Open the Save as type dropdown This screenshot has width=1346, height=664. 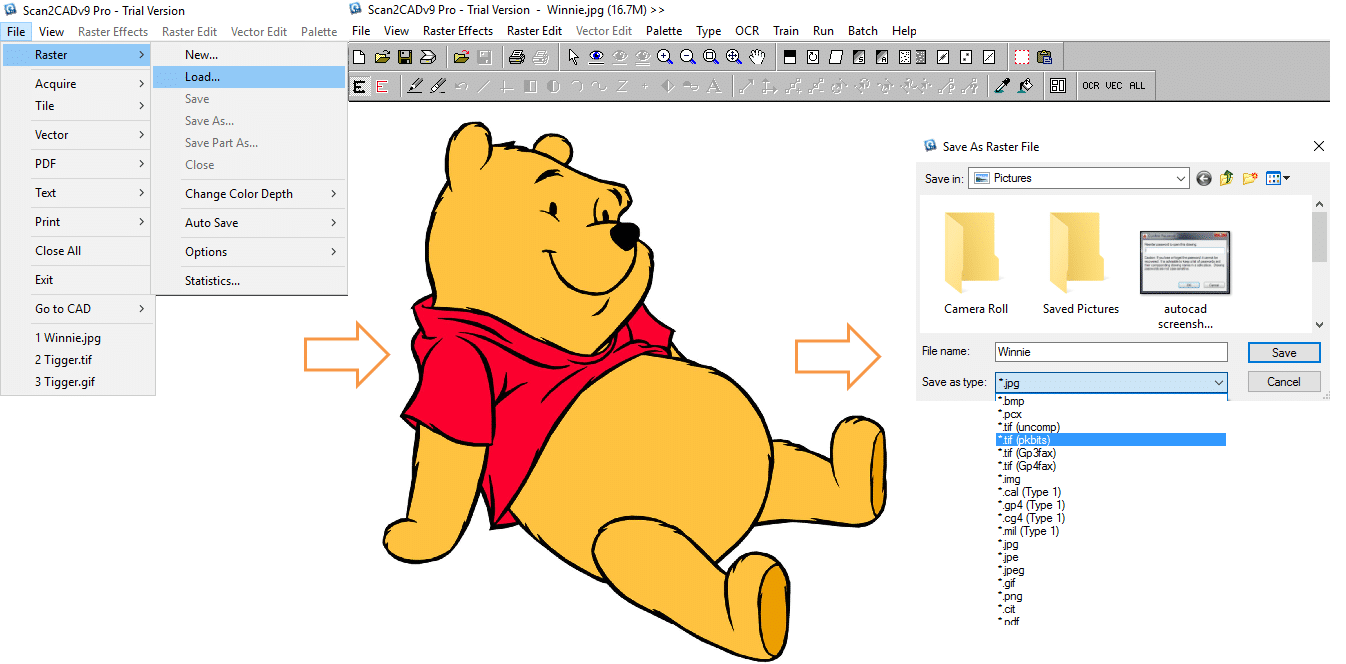coord(1218,381)
